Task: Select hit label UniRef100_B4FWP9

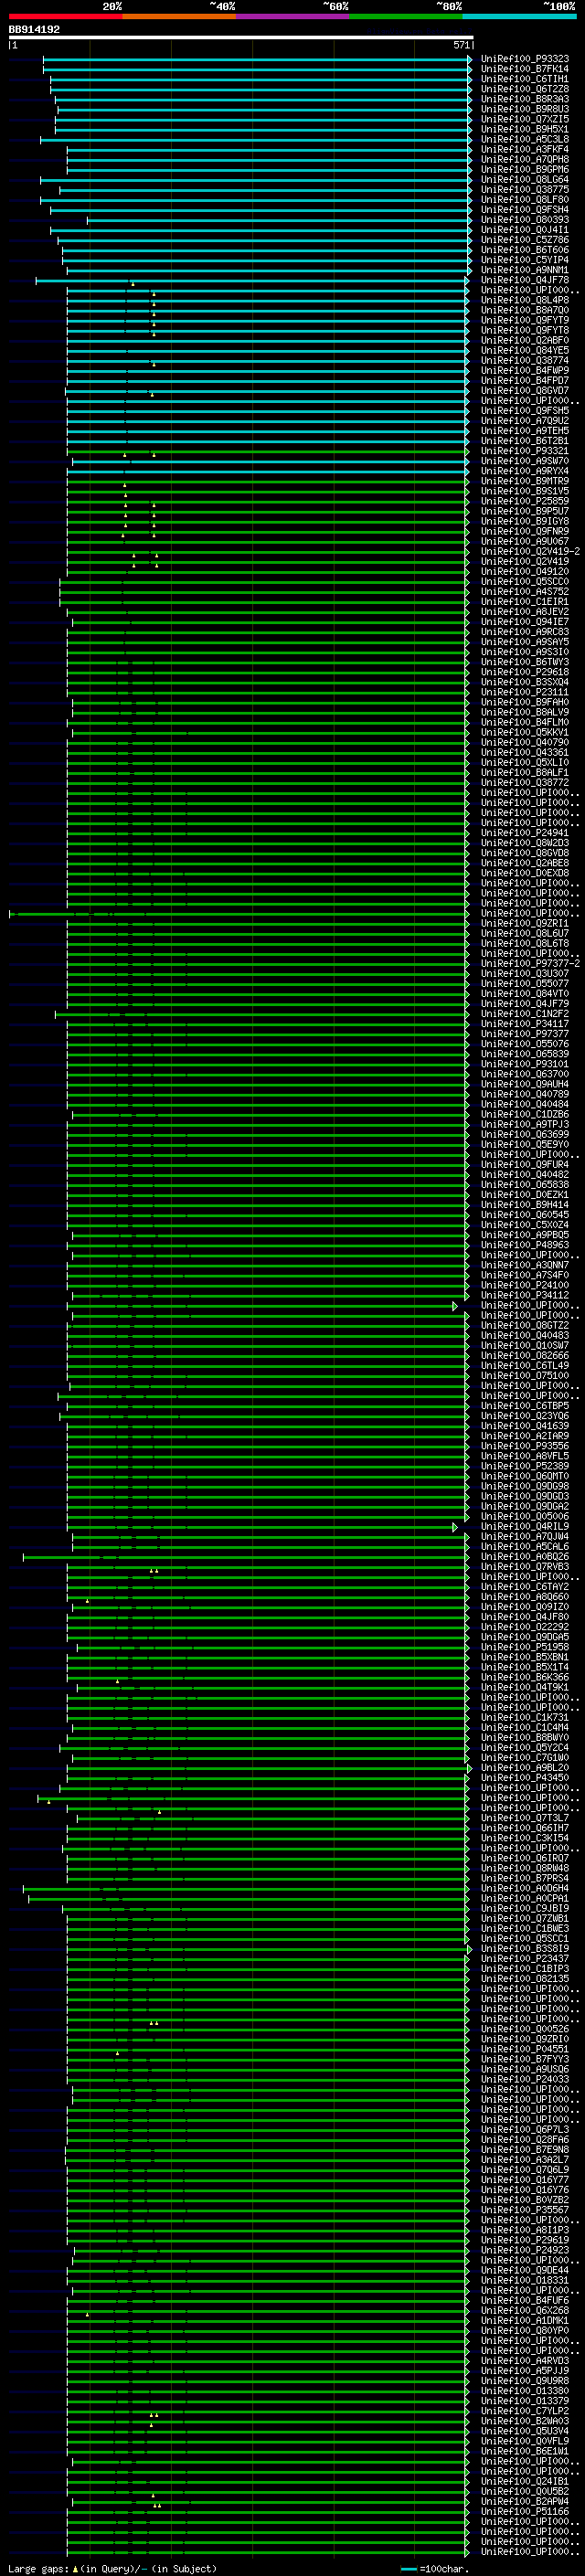Action: [525, 371]
